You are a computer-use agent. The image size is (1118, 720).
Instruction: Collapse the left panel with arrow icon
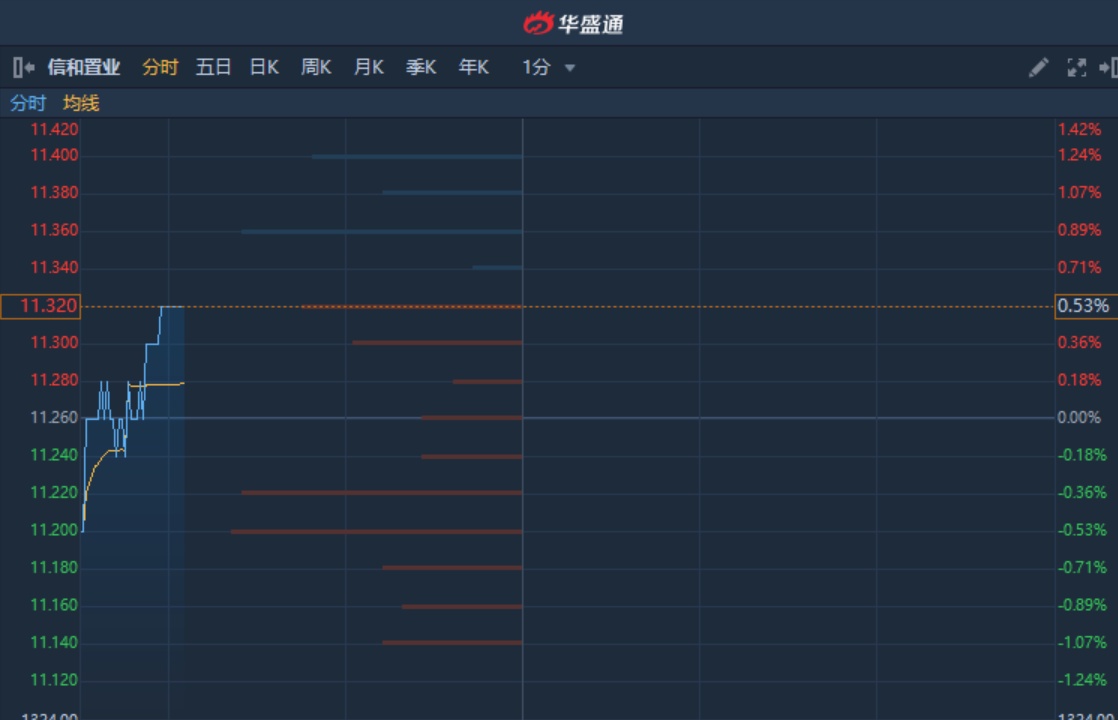click(x=24, y=68)
